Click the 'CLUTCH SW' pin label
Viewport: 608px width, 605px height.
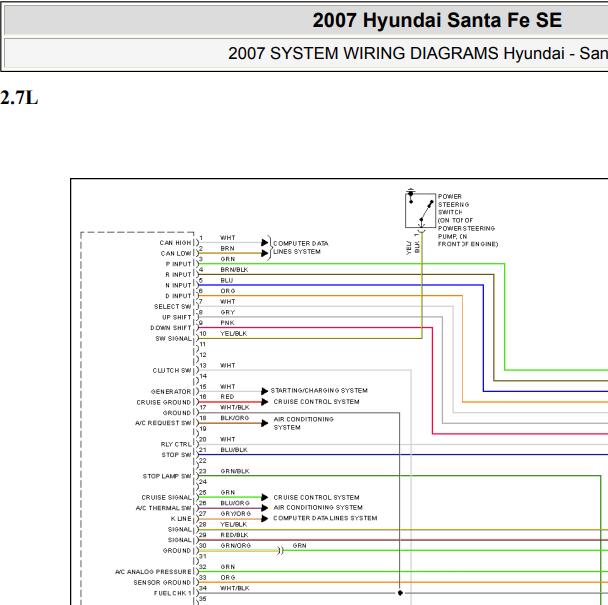[172, 371]
